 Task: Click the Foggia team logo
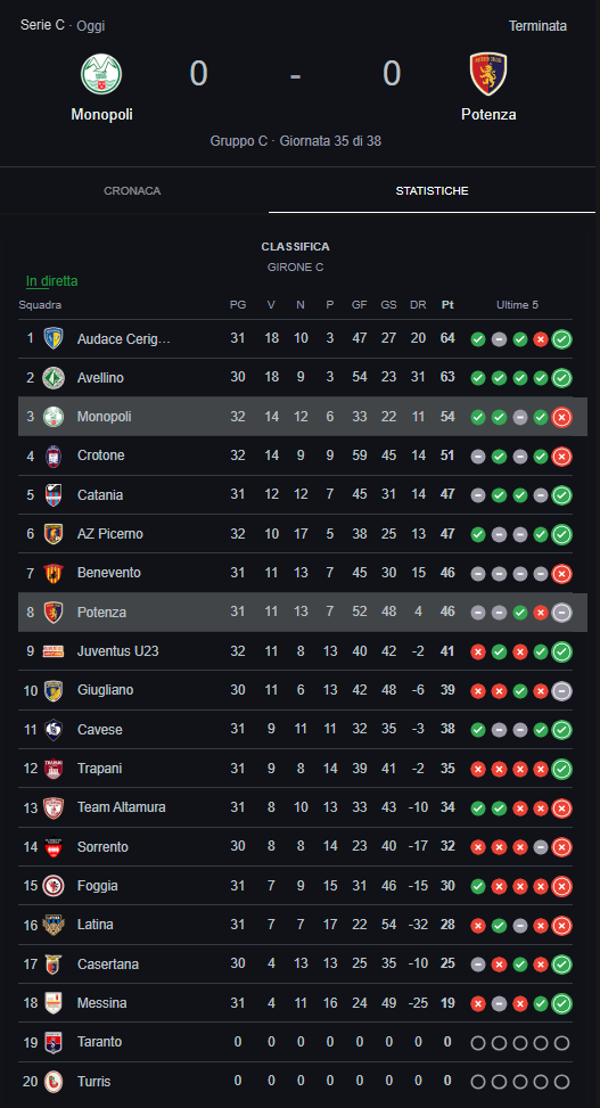click(53, 886)
